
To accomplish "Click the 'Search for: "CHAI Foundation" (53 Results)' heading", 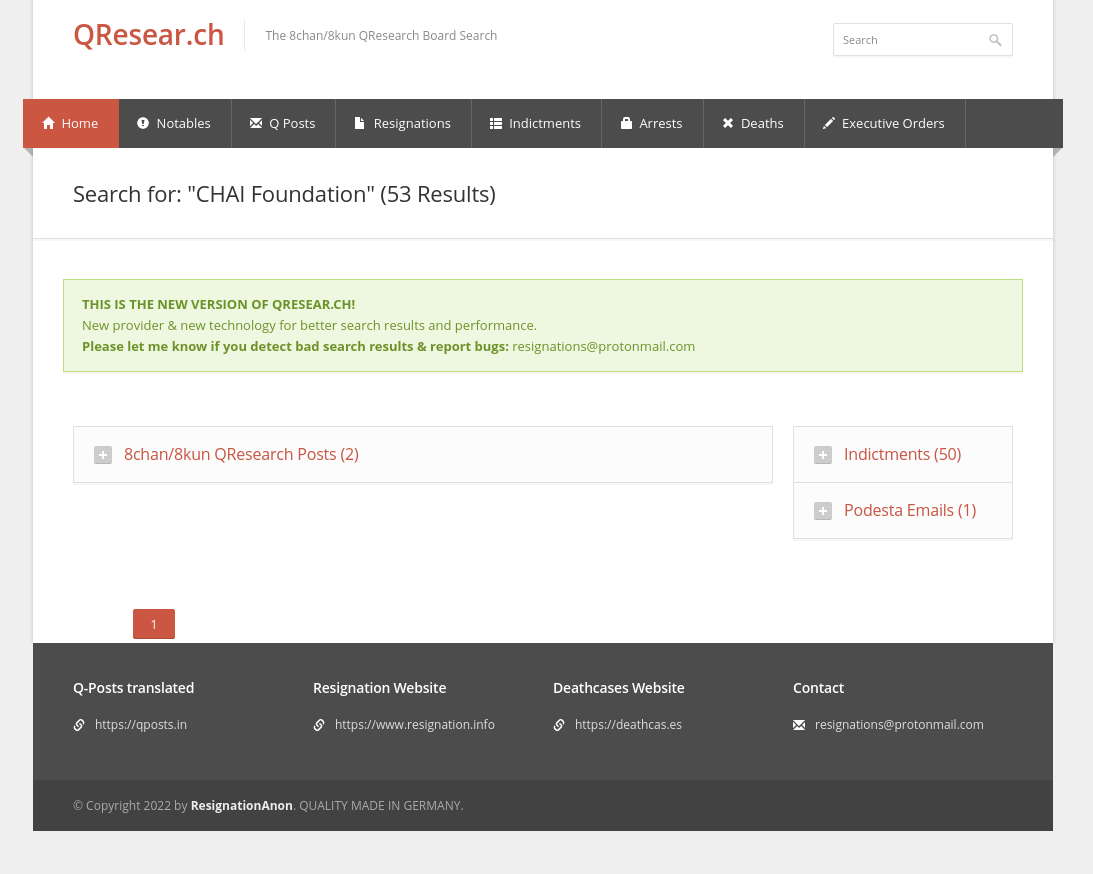I will coord(284,194).
